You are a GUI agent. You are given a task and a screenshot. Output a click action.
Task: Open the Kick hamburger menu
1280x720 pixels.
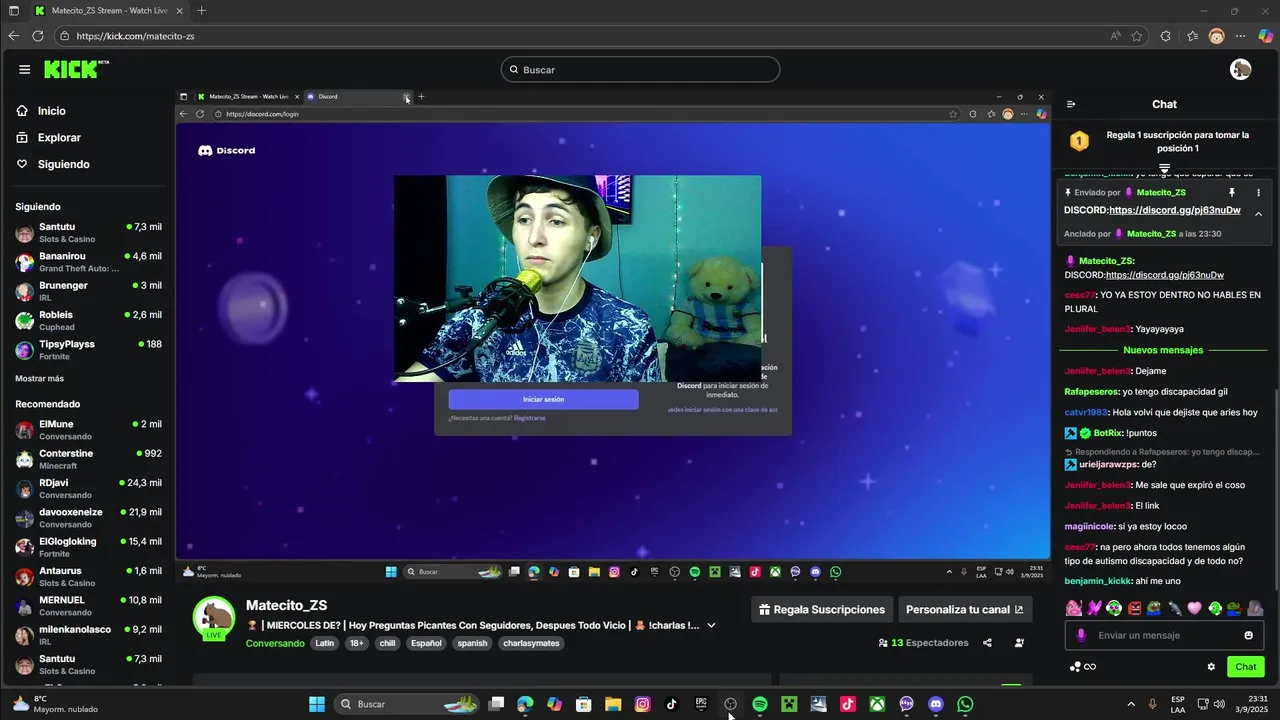point(24,69)
